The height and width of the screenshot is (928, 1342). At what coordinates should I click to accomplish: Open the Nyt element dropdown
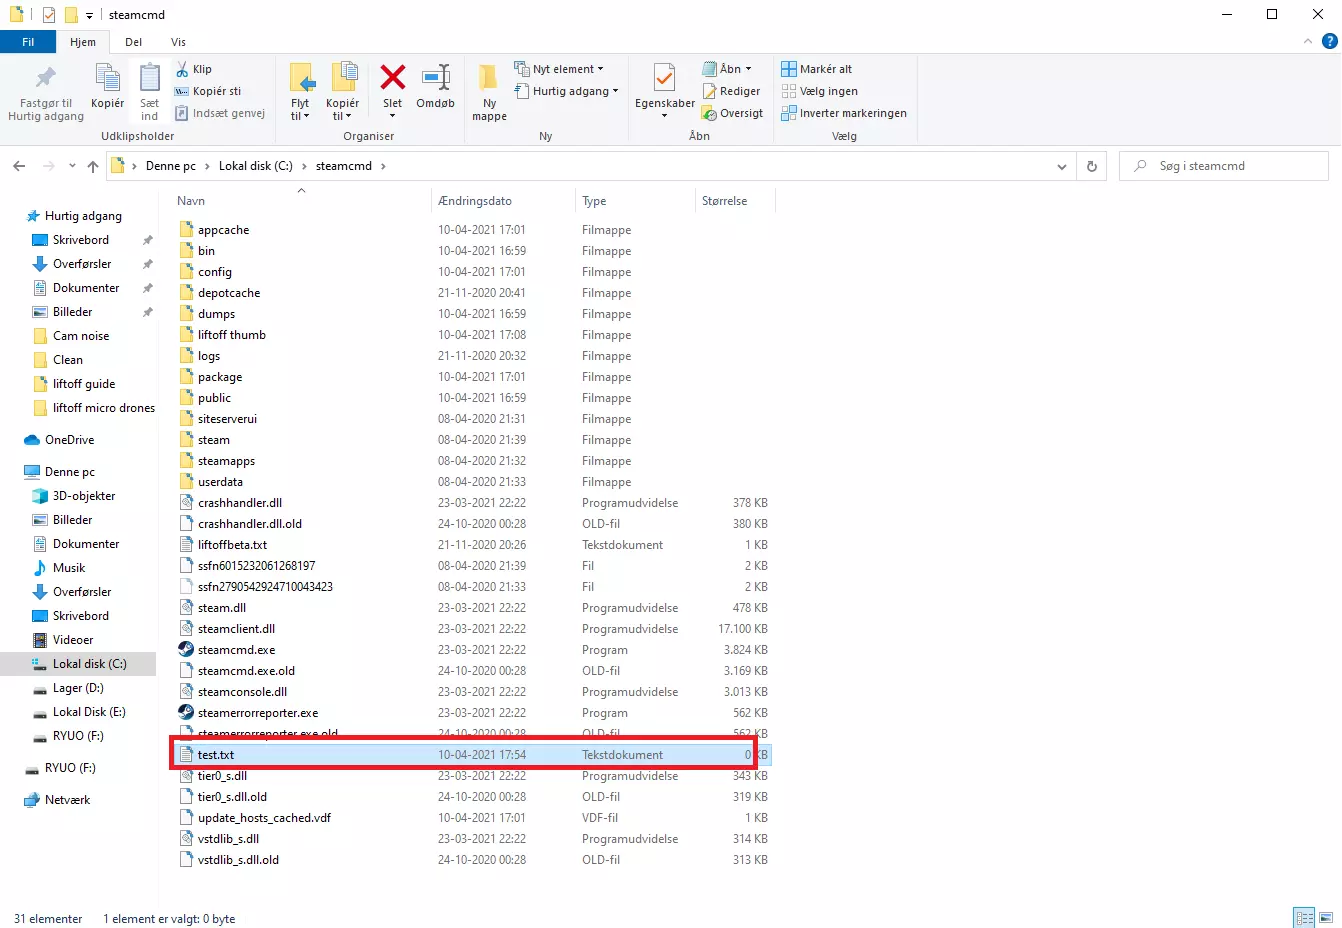point(559,69)
